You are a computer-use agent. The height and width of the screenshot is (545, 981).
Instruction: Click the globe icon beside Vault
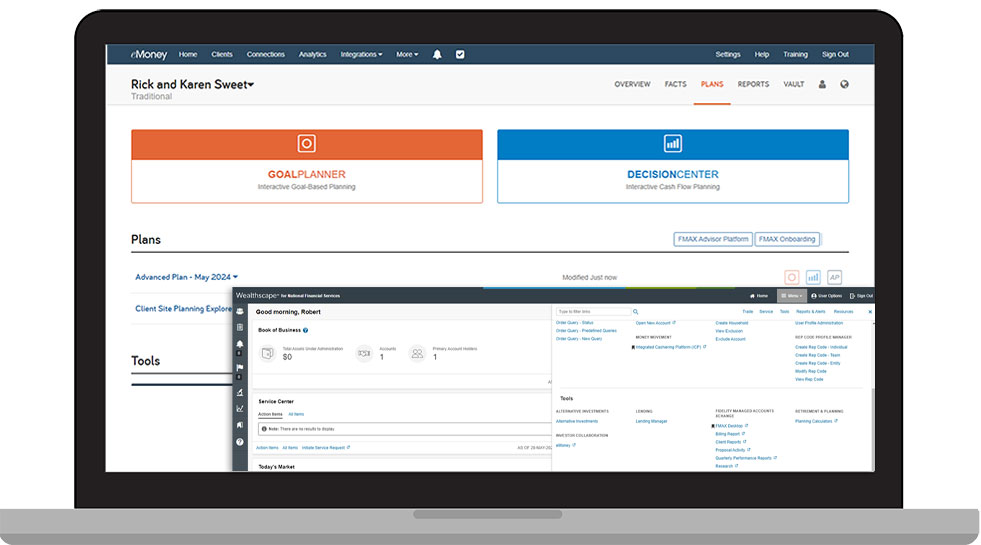click(845, 85)
